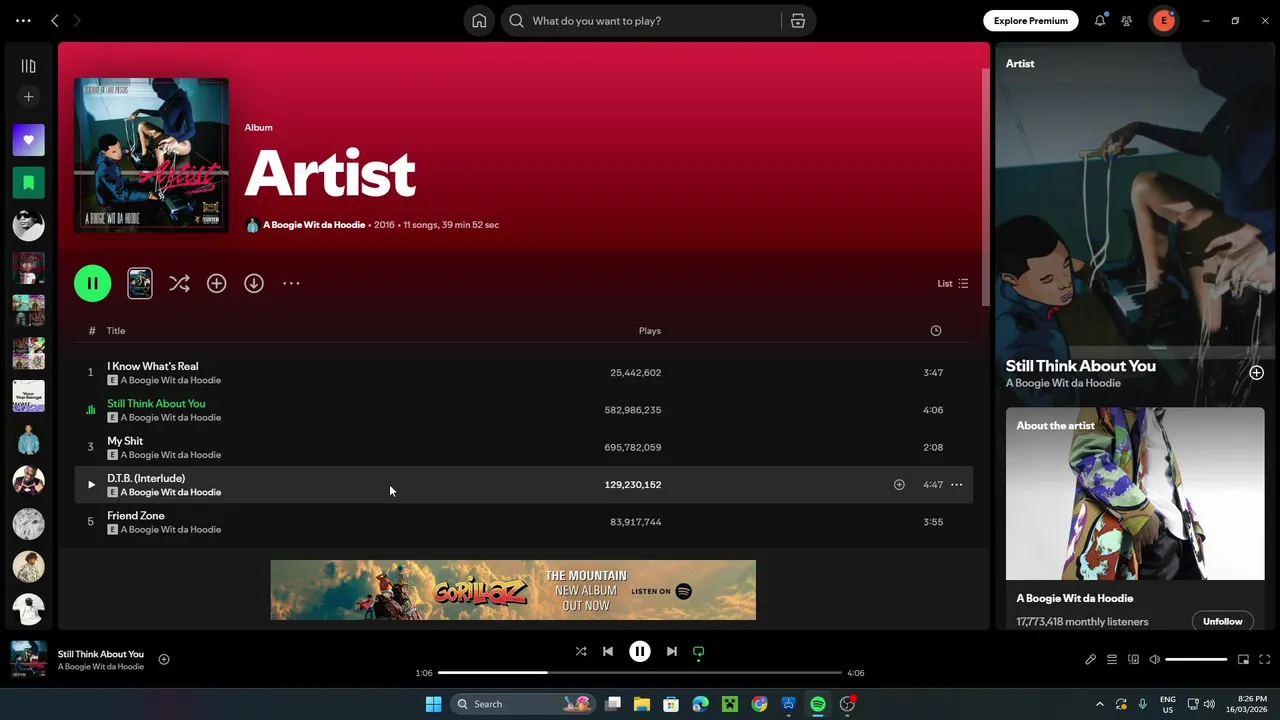Sort by the Plays column header
Image resolution: width=1280 pixels, height=720 pixels.
coord(650,331)
